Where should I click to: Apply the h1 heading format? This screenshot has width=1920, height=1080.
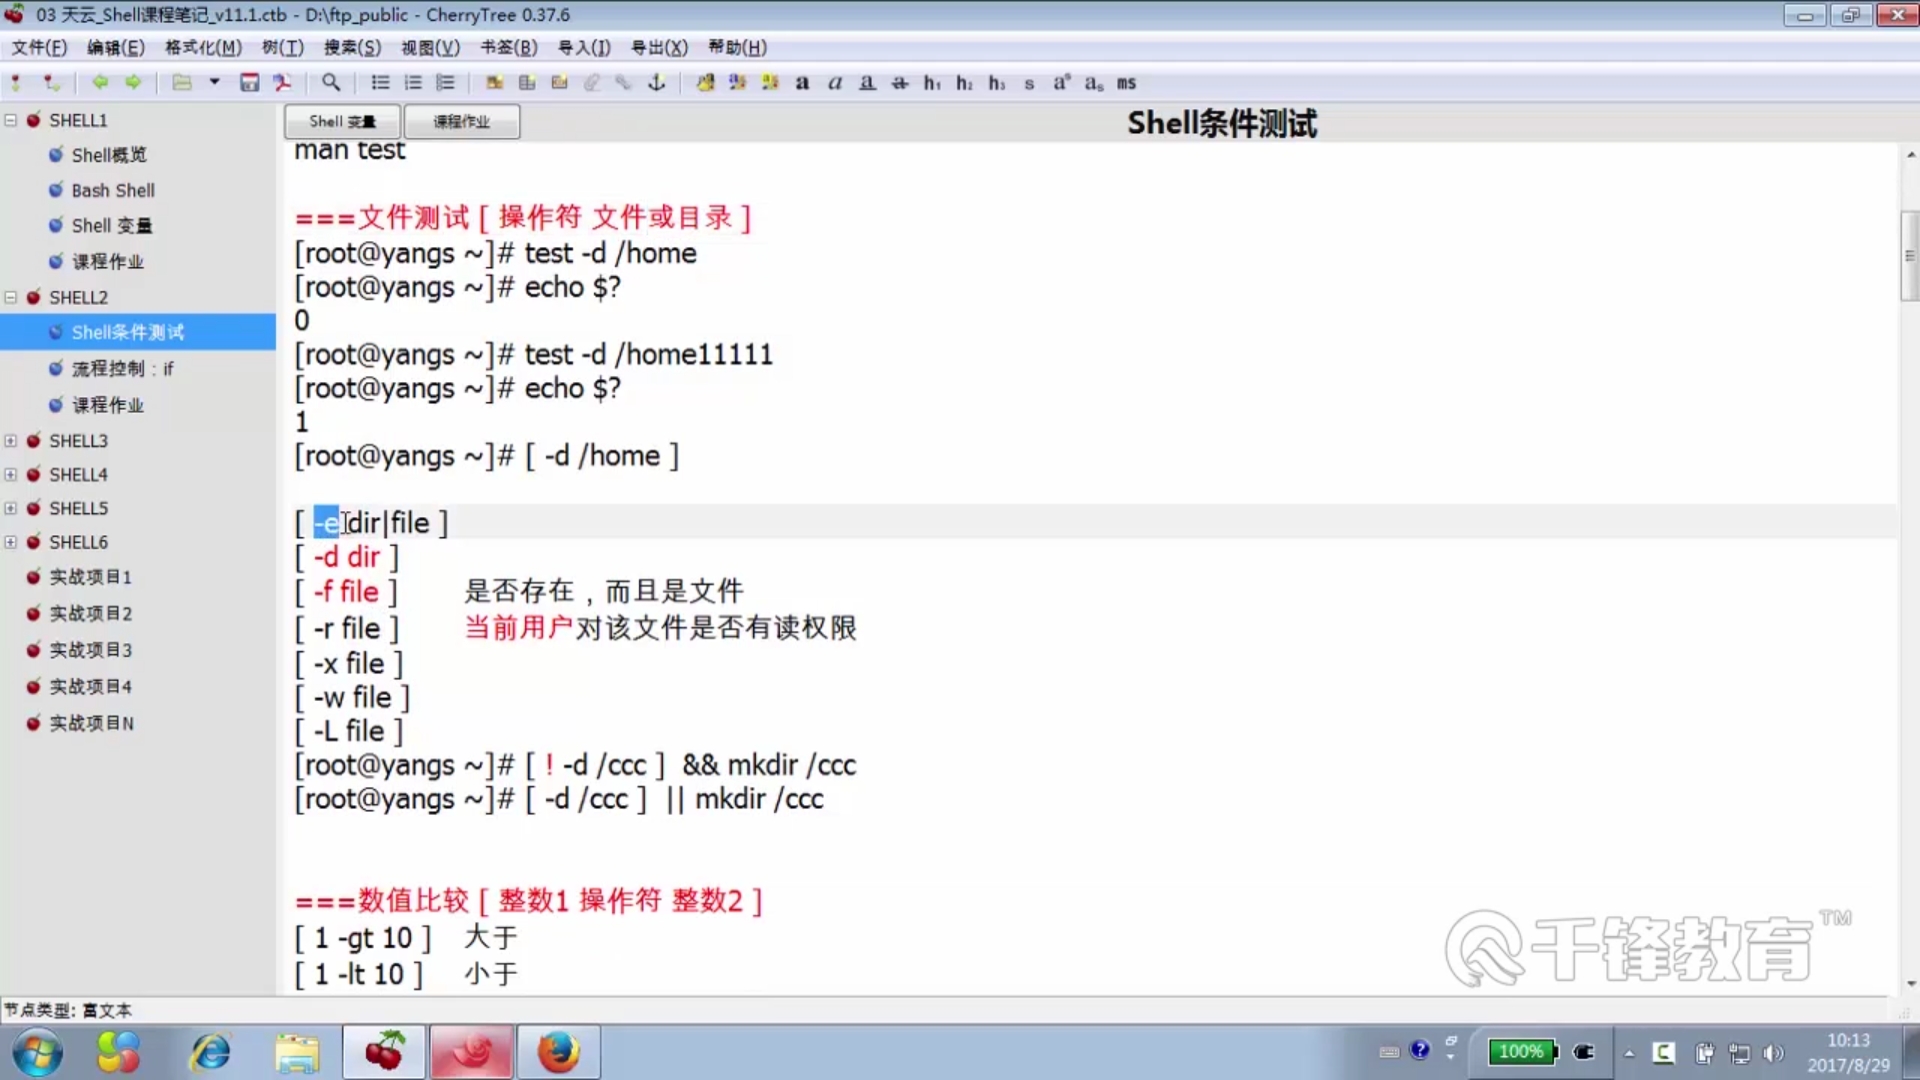(932, 83)
